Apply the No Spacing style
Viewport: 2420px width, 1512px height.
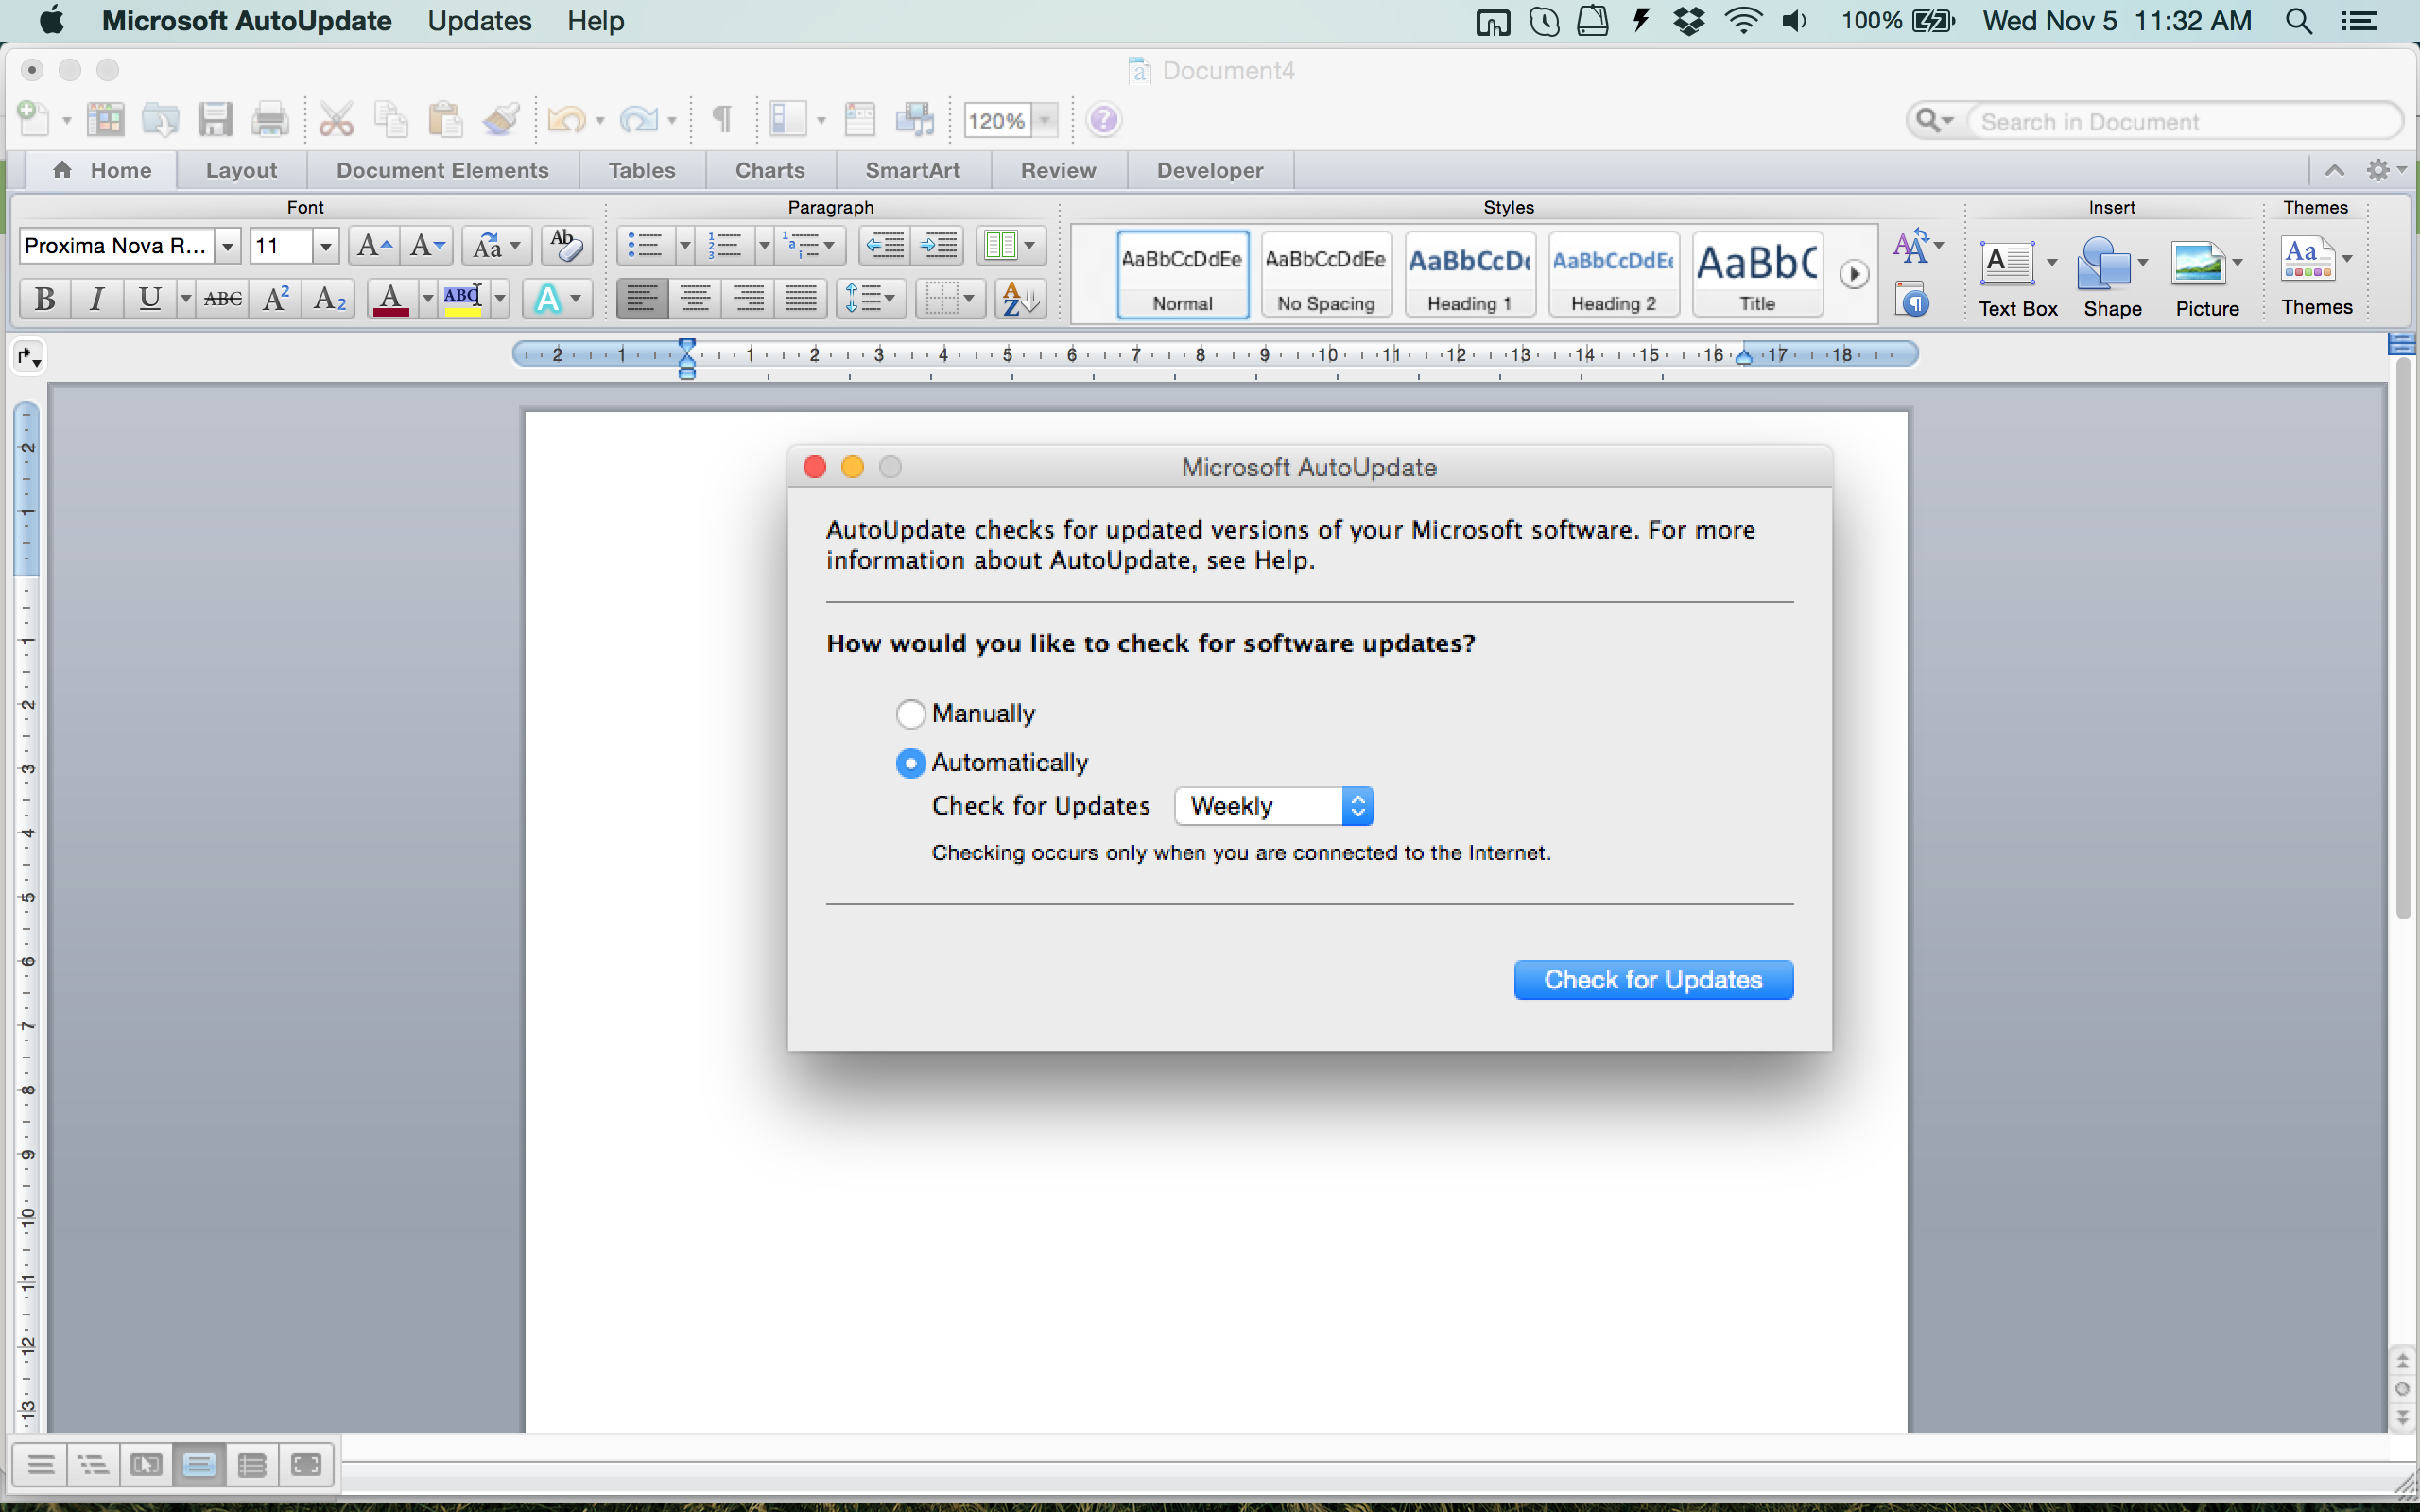click(1326, 274)
